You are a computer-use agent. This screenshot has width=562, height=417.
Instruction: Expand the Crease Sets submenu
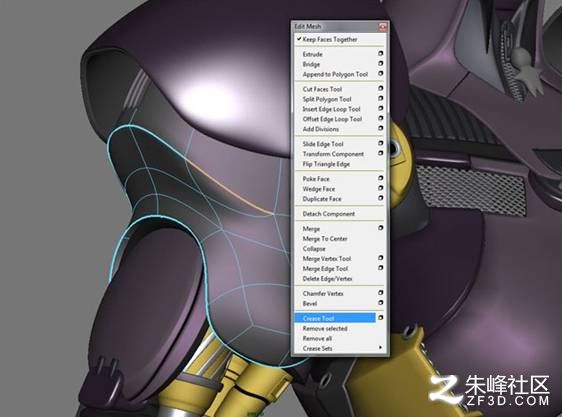coord(340,349)
